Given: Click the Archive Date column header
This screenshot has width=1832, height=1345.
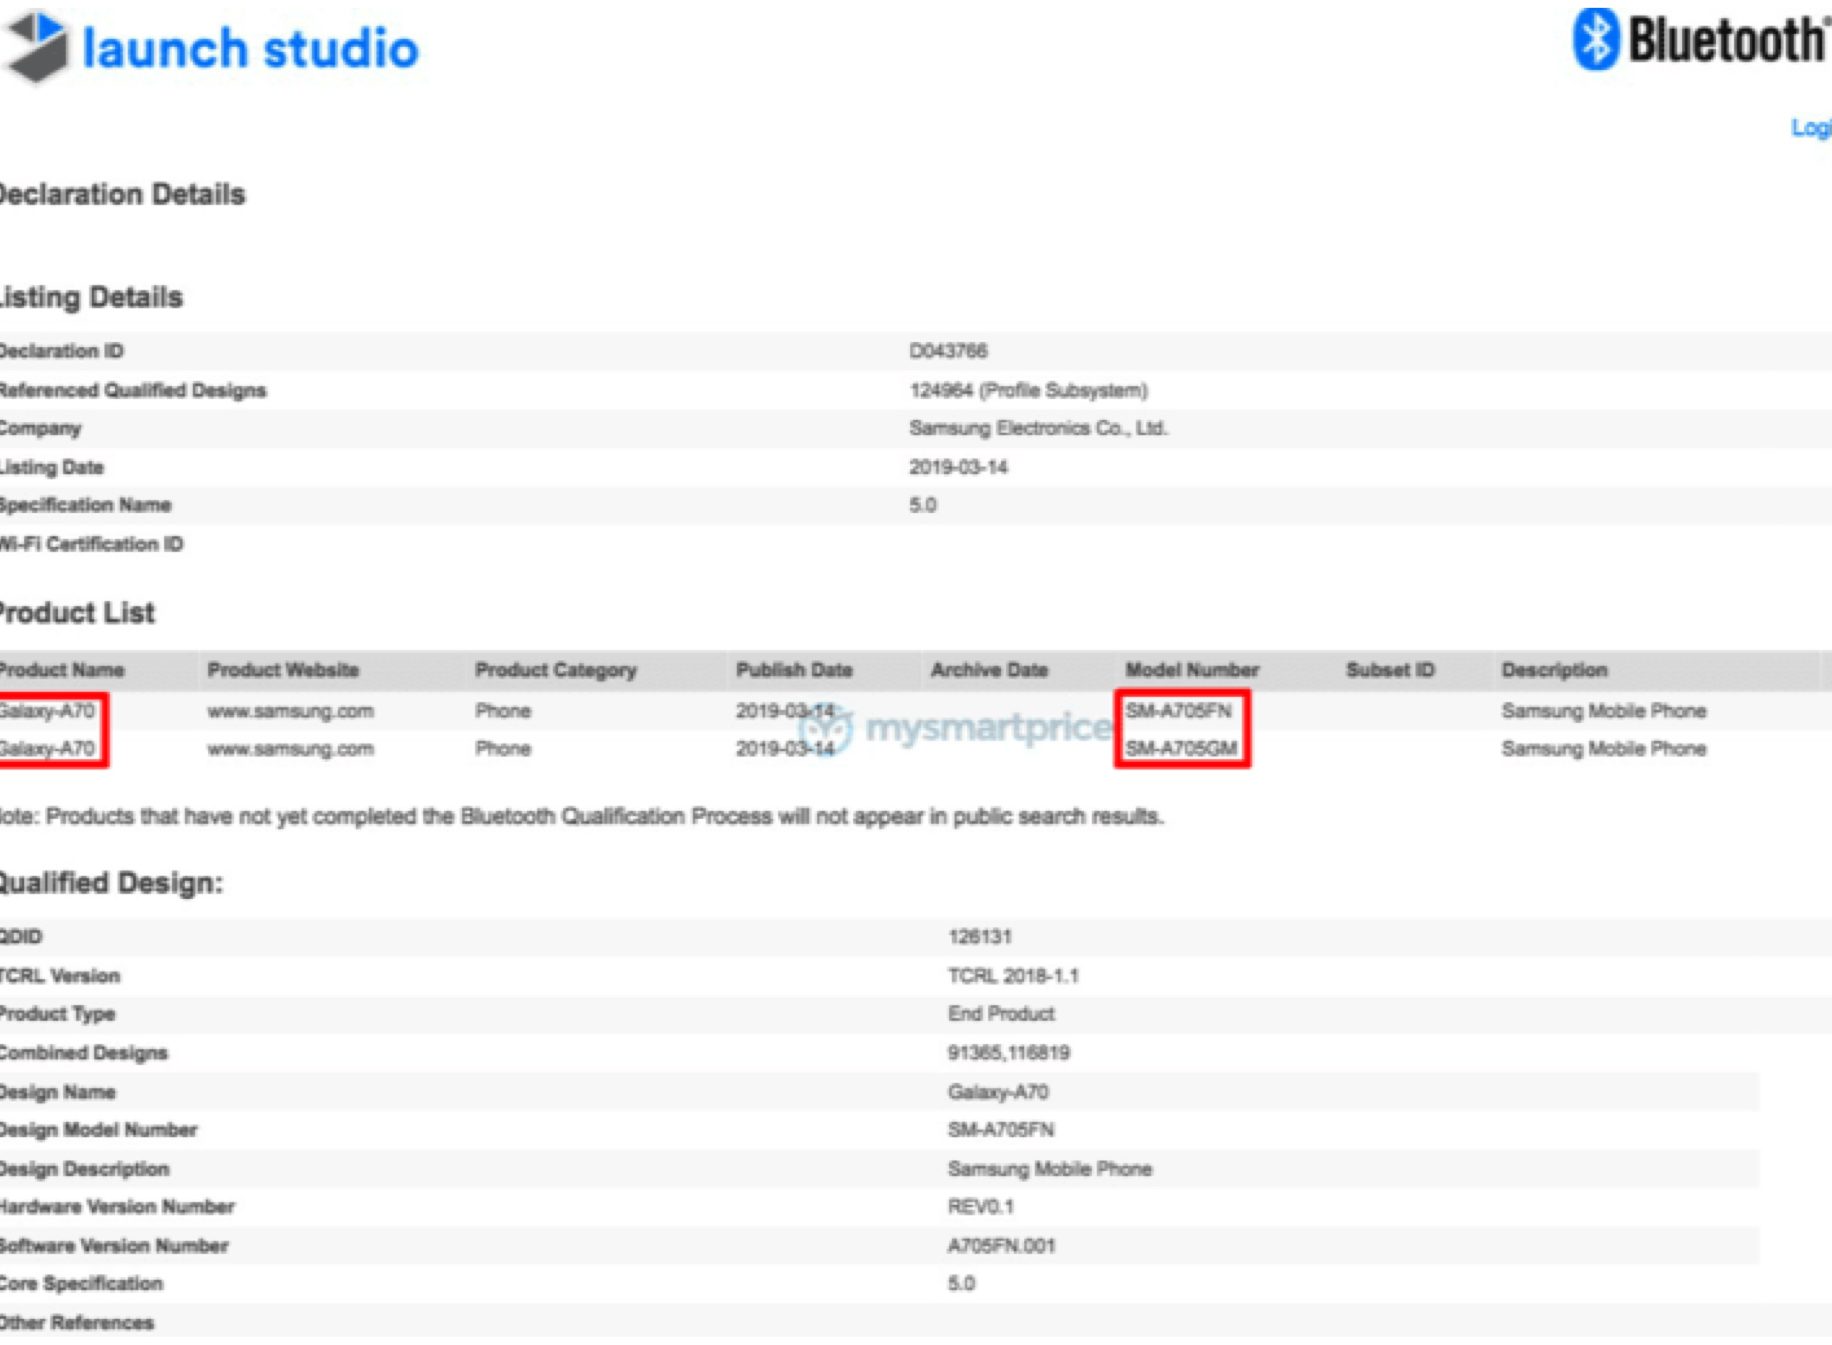Looking at the screenshot, I should (989, 670).
